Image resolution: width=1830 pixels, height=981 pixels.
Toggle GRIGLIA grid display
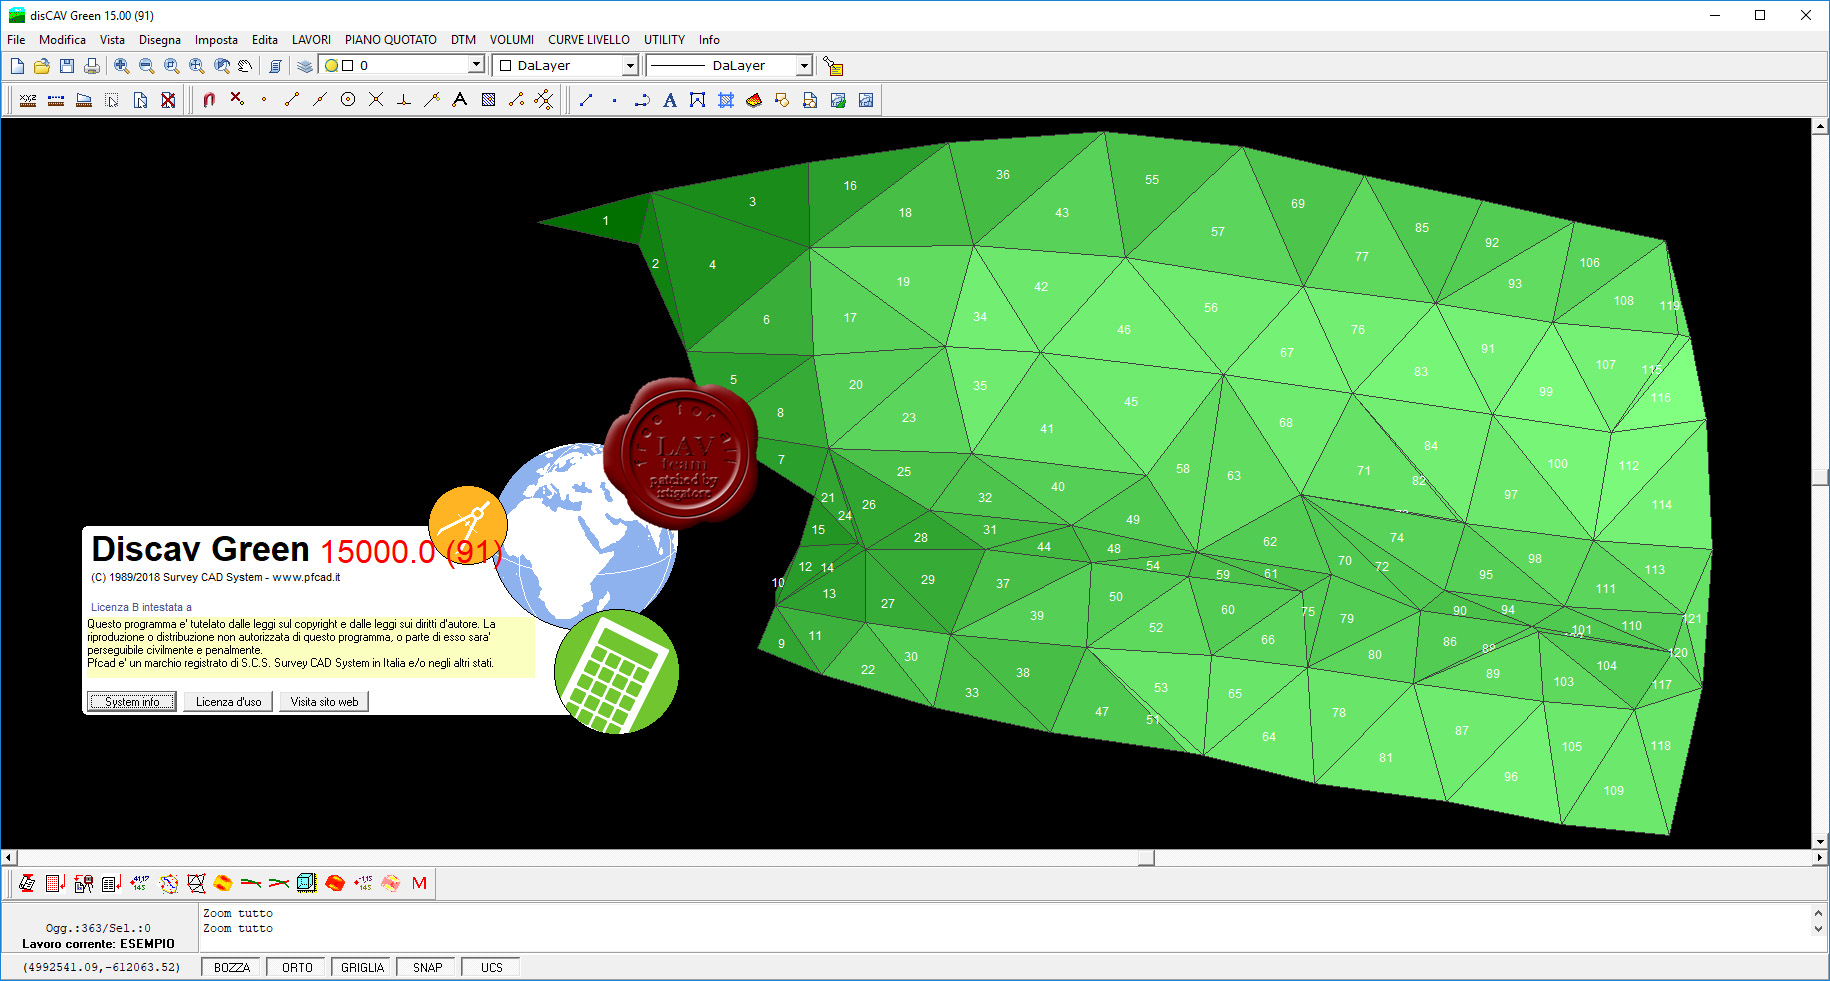click(362, 967)
